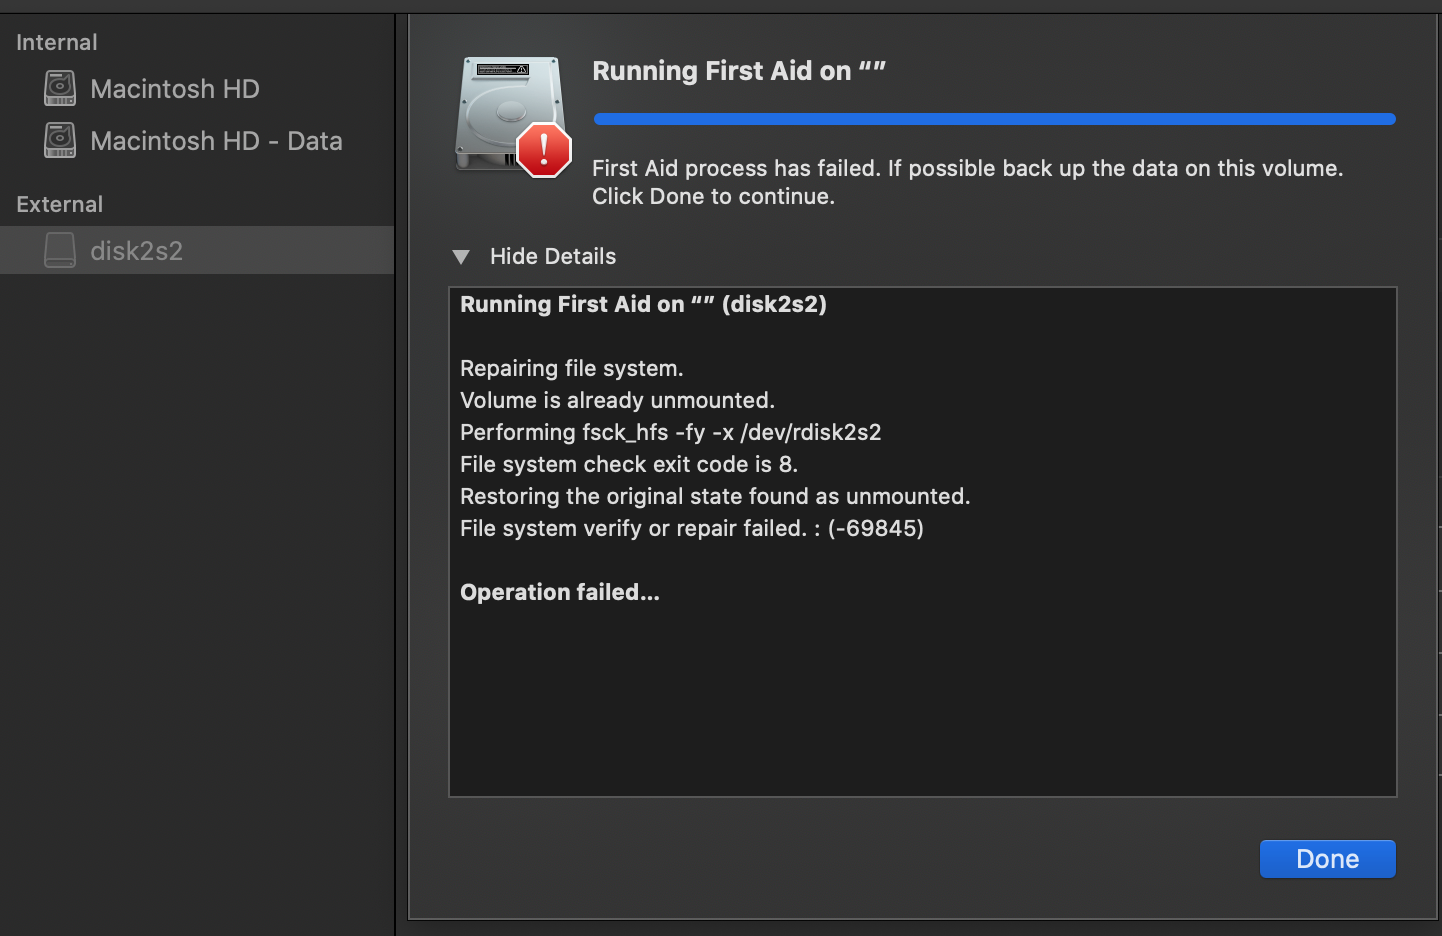Click the disk2s2 external drive icon
Image resolution: width=1442 pixels, height=936 pixels.
(x=60, y=250)
